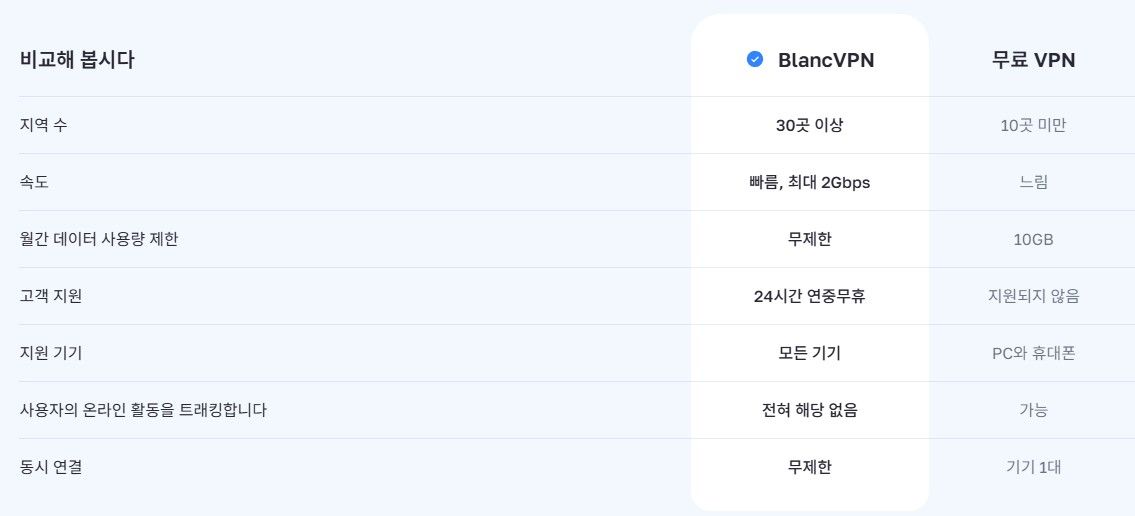Click the 기기 1대 cell

pyautogui.click(x=1033, y=467)
